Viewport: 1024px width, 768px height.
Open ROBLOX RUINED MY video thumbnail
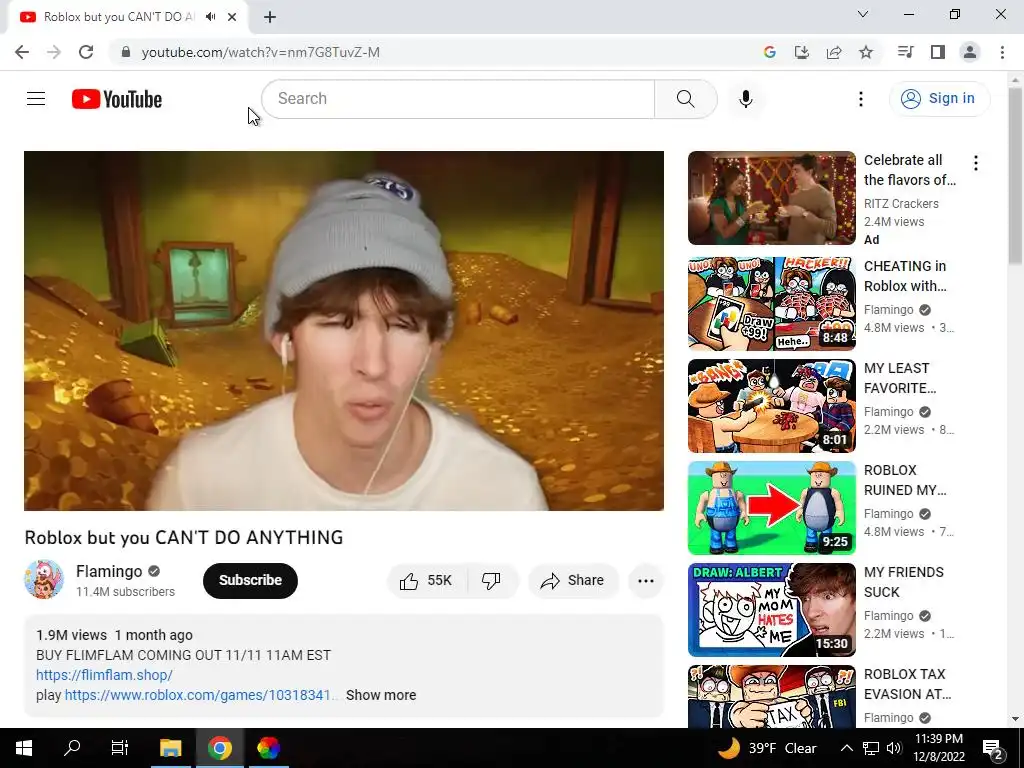[771, 507]
